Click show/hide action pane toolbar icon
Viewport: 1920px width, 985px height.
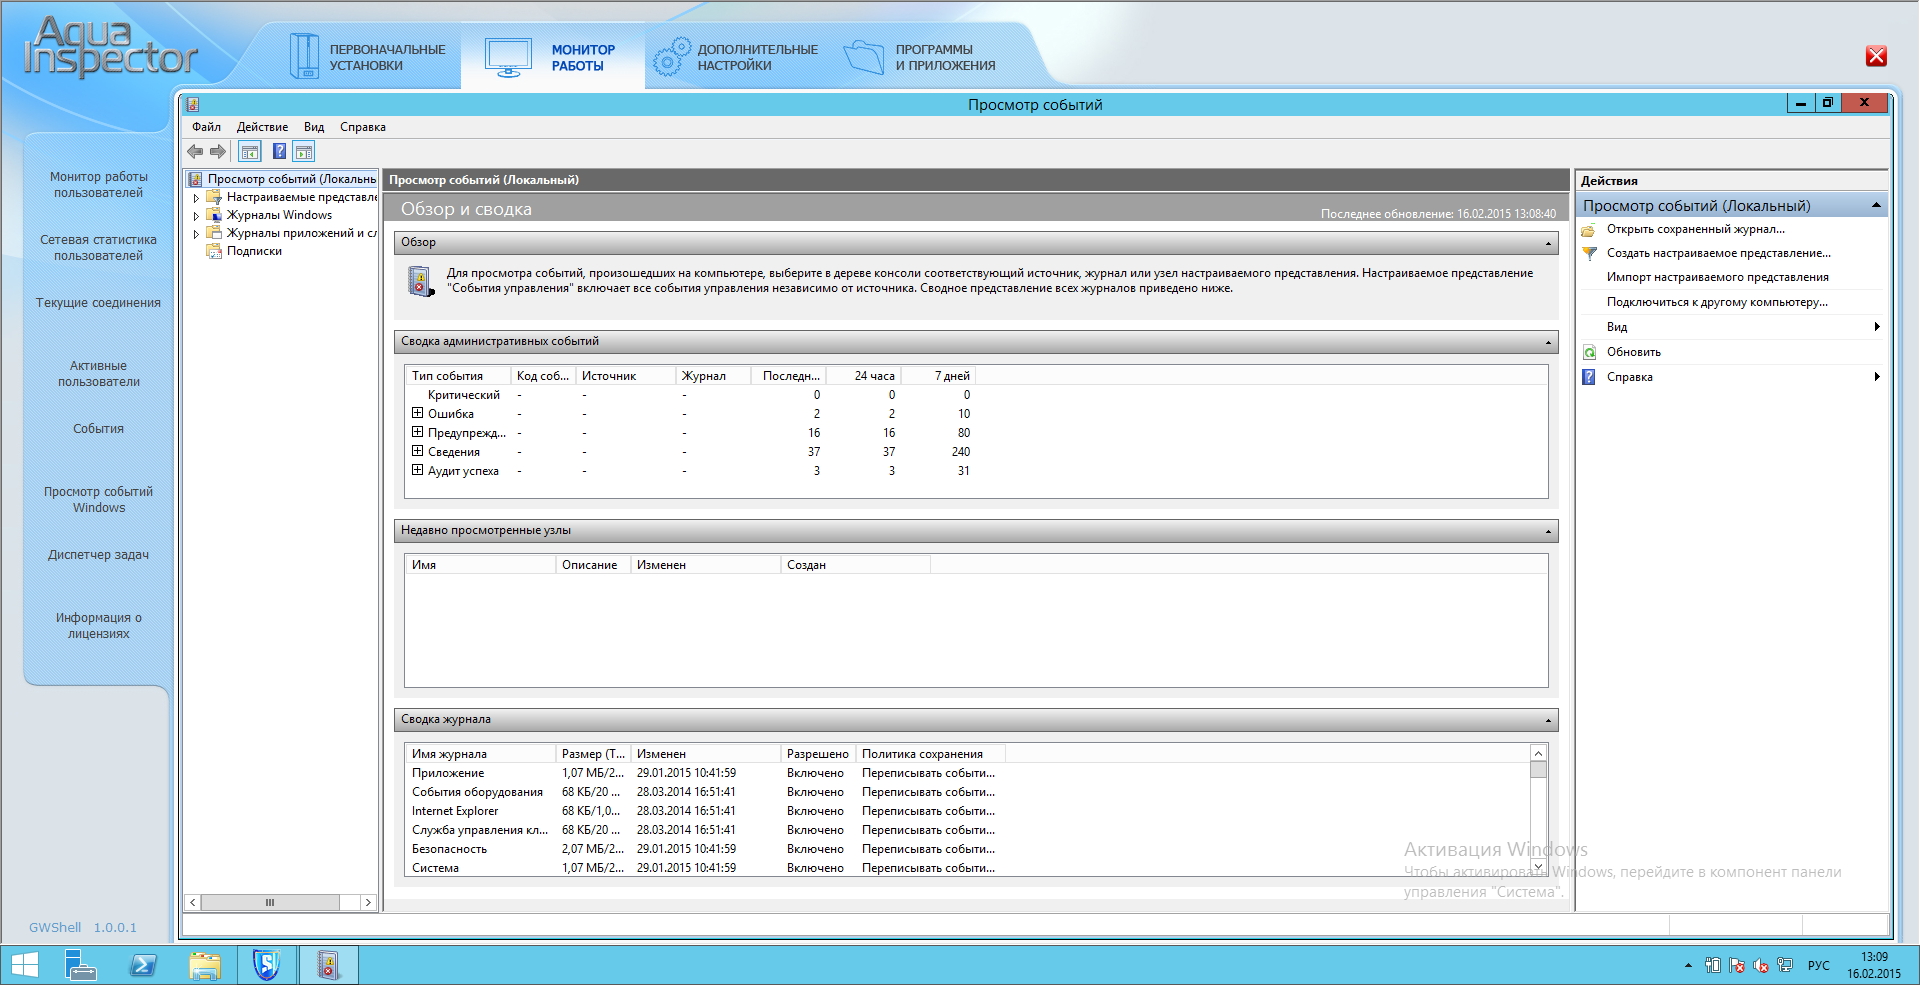(304, 152)
